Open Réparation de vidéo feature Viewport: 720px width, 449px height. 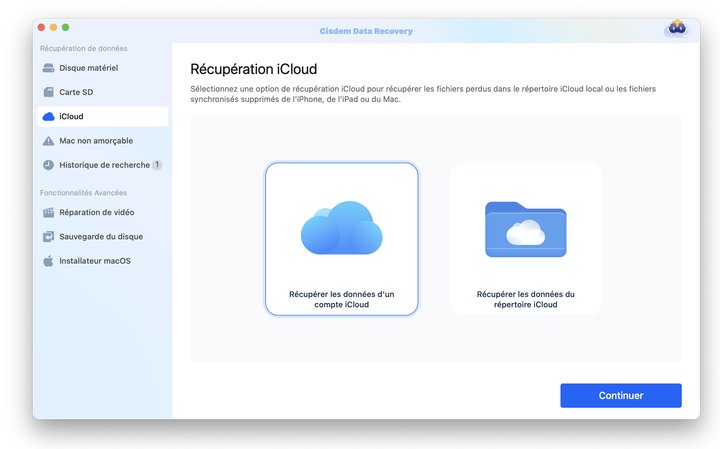(102, 213)
